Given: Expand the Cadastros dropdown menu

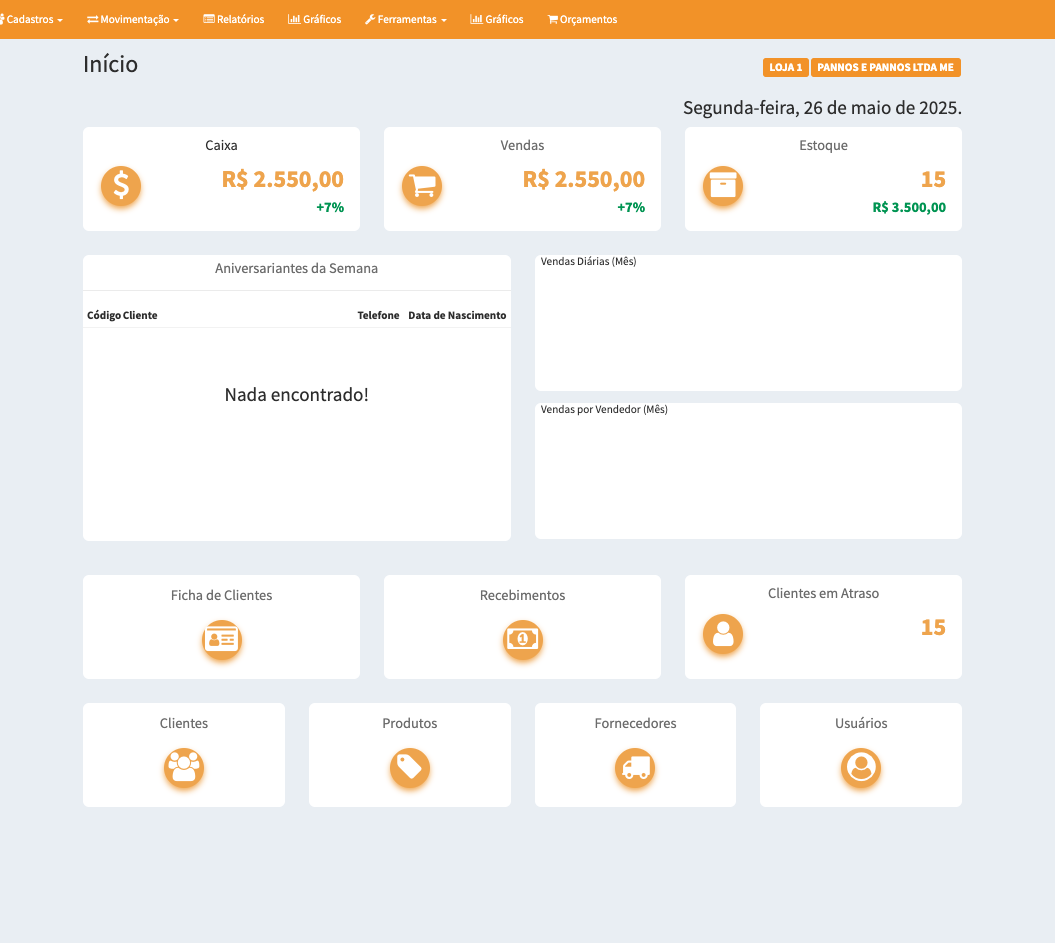Looking at the screenshot, I should tap(32, 19).
